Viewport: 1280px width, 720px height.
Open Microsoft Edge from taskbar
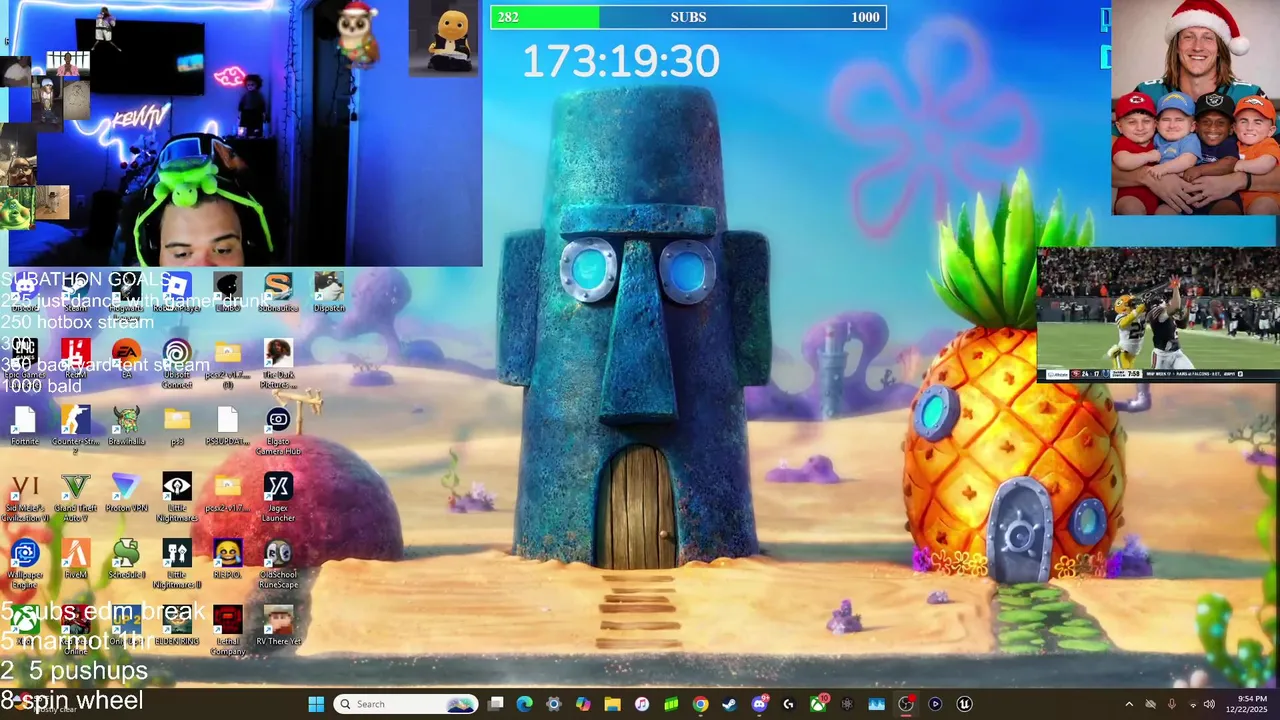[525, 704]
